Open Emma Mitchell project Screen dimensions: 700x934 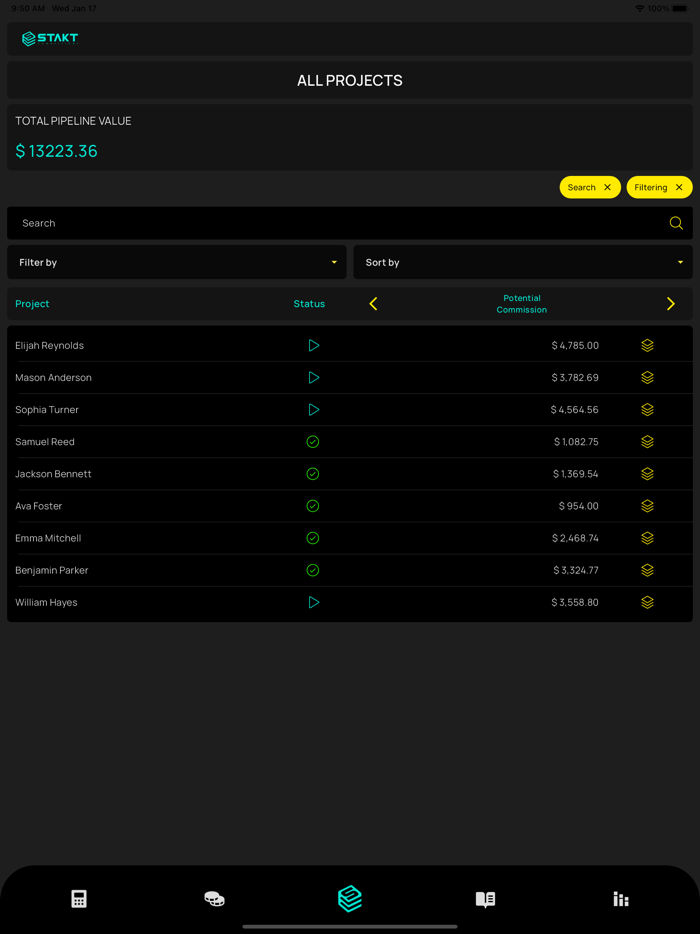48,538
